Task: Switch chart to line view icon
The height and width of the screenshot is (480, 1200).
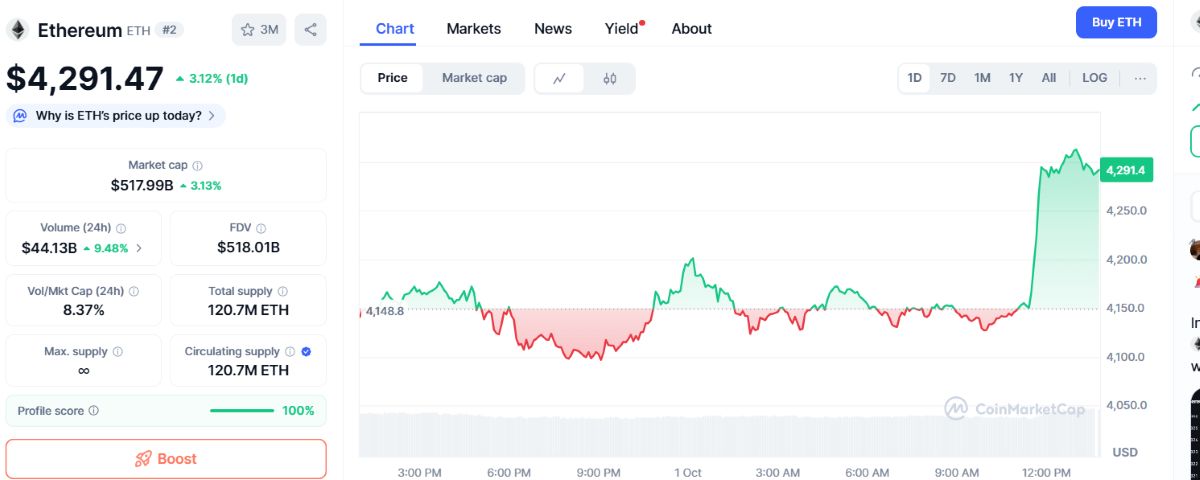Action: 560,78
